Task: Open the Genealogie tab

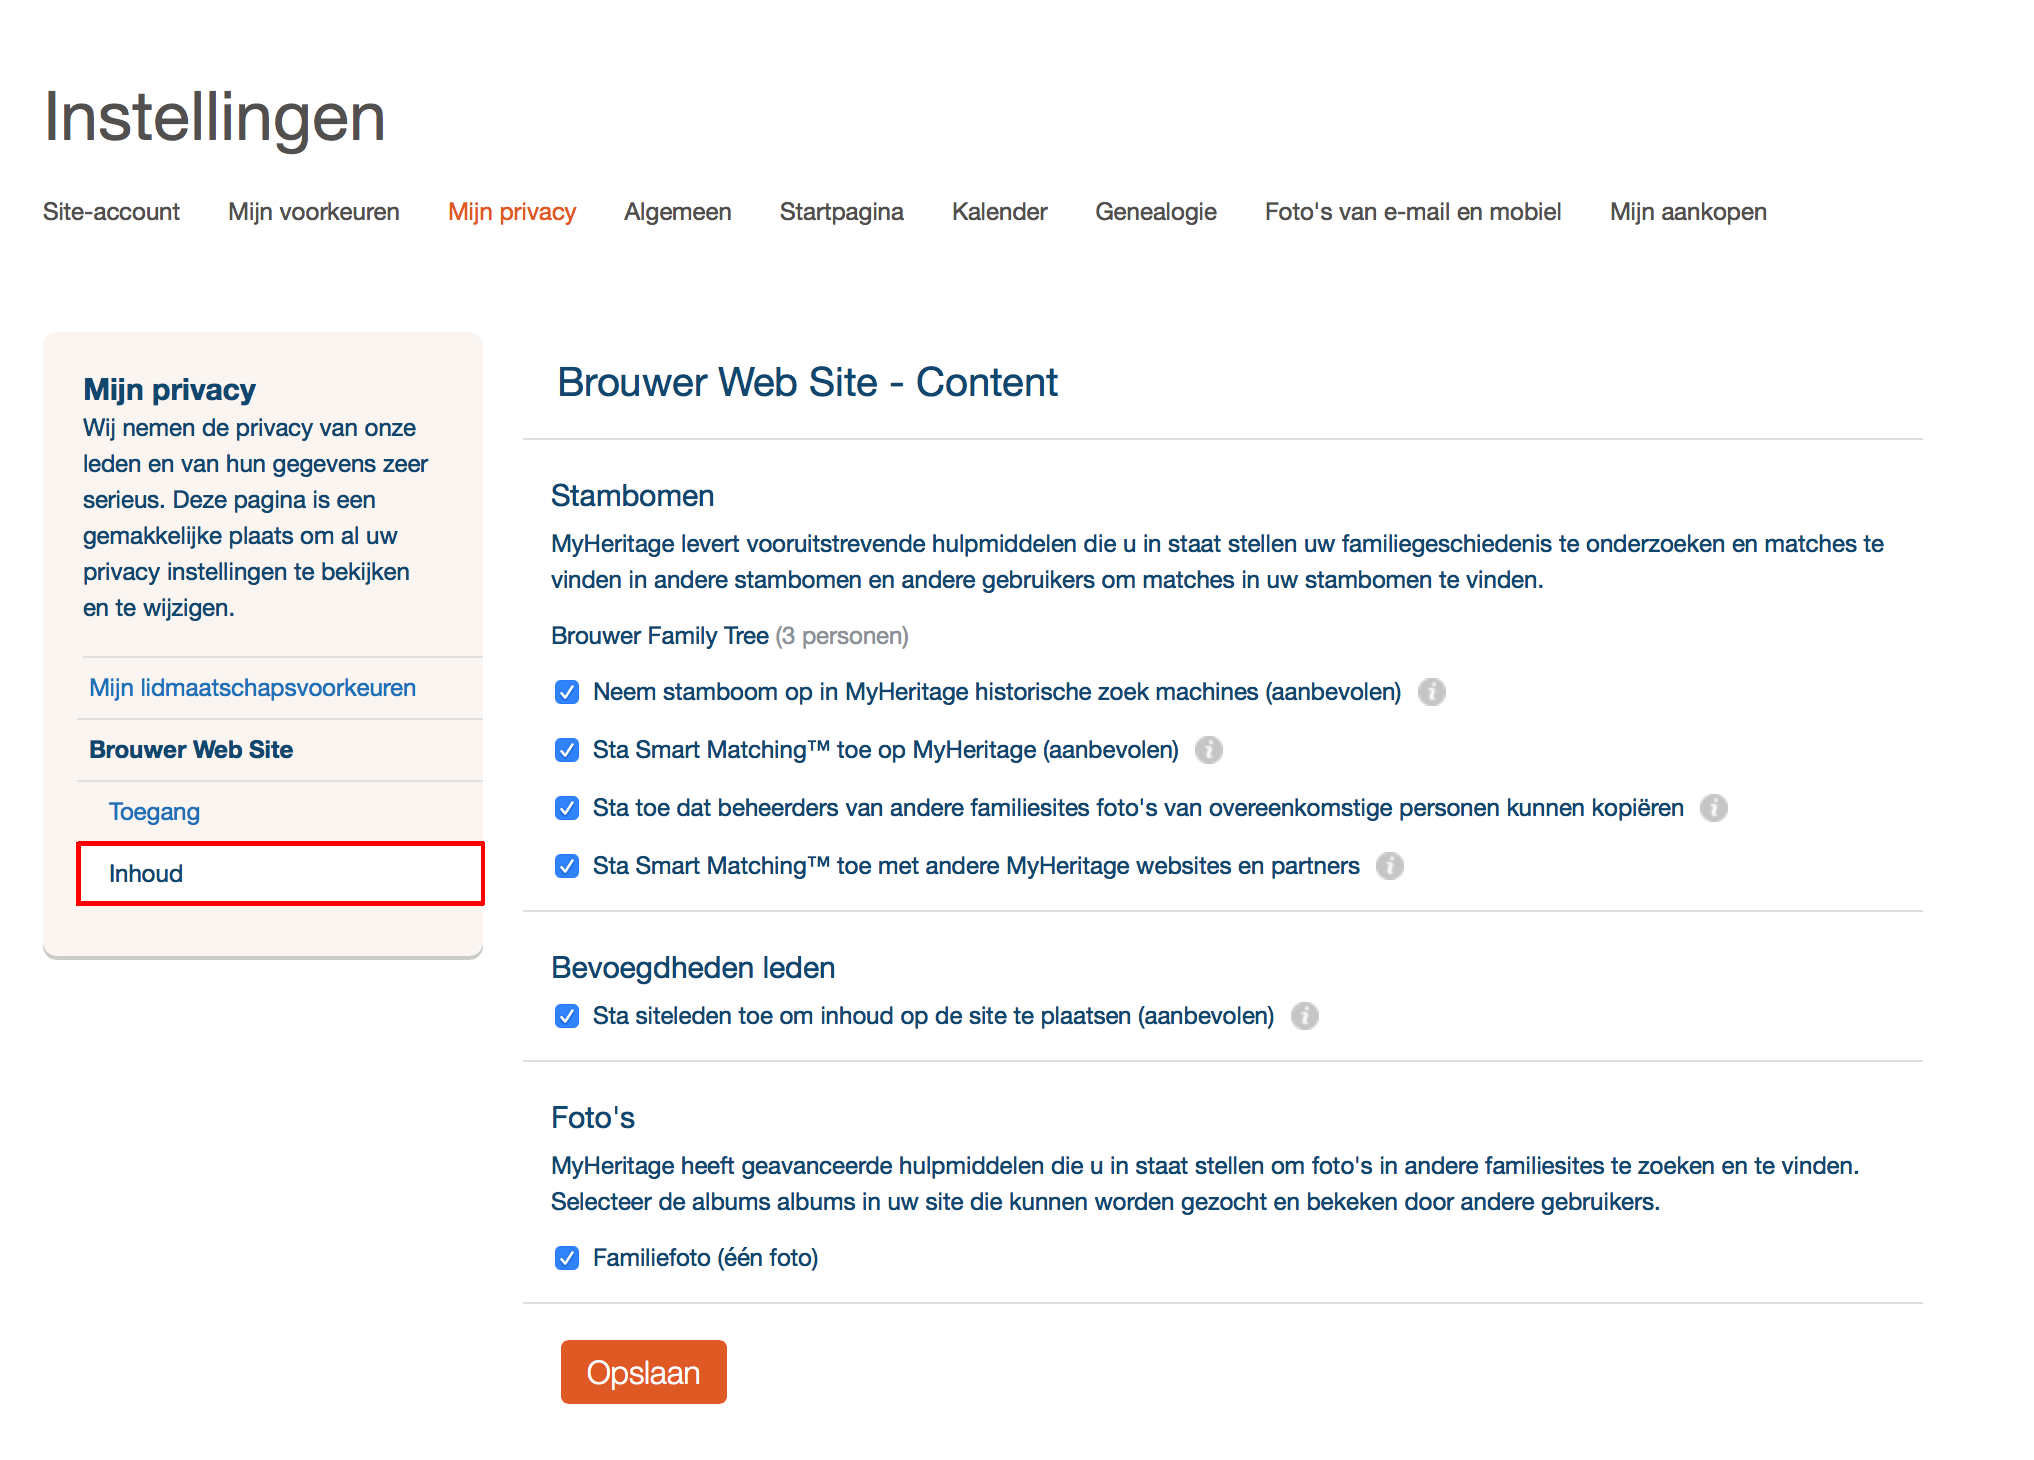Action: tap(1156, 212)
